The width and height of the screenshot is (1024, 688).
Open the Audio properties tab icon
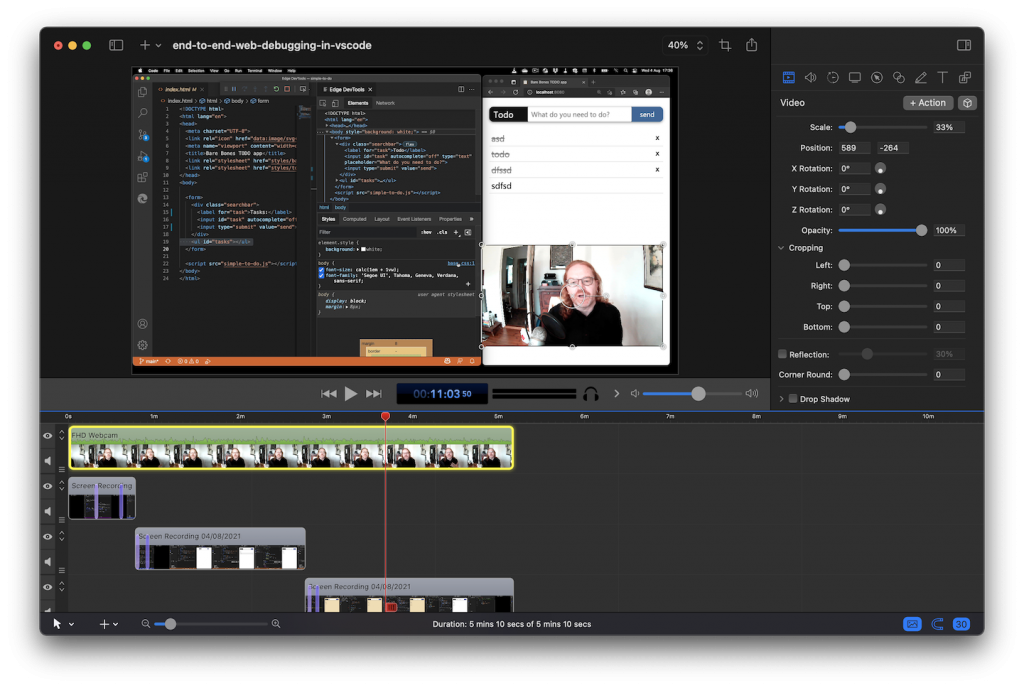pyautogui.click(x=810, y=78)
